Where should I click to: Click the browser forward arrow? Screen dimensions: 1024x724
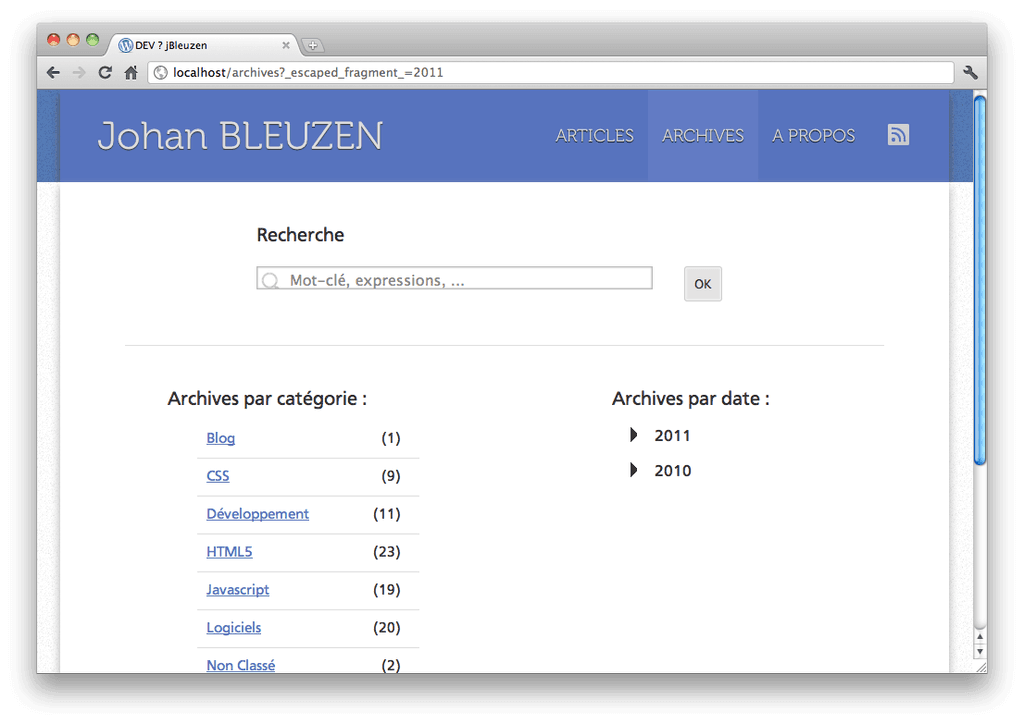click(x=79, y=72)
